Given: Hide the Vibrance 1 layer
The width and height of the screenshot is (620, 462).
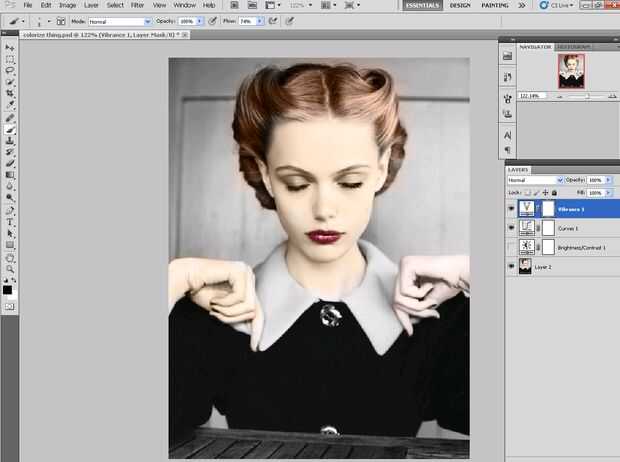Looking at the screenshot, I should coord(511,208).
